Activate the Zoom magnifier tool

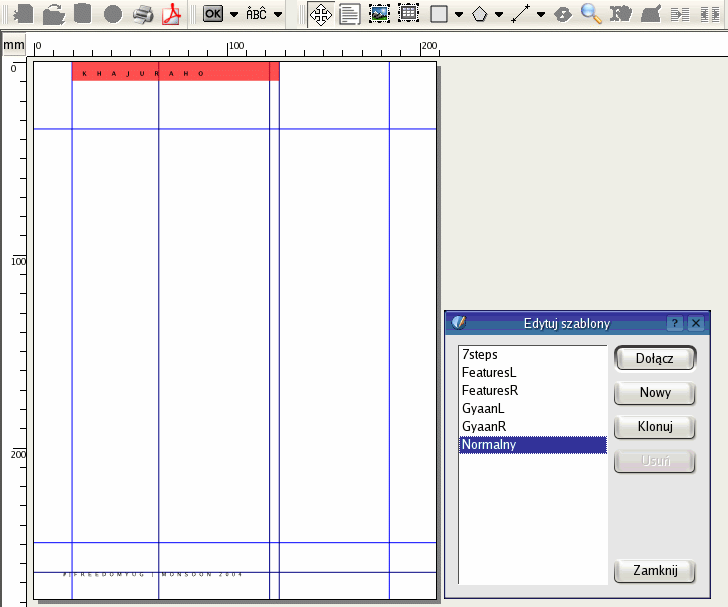pyautogui.click(x=591, y=14)
